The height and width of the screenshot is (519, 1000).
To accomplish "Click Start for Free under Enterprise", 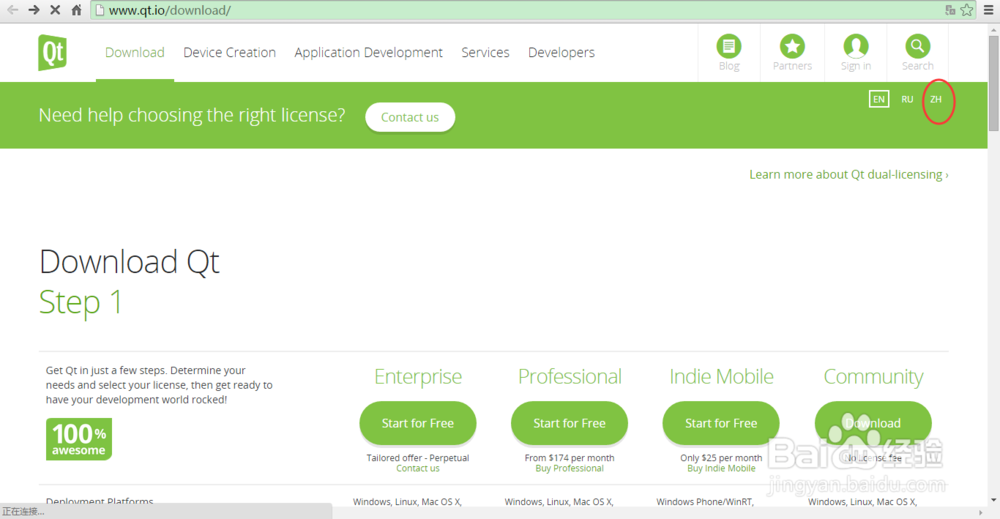I will pyautogui.click(x=418, y=423).
